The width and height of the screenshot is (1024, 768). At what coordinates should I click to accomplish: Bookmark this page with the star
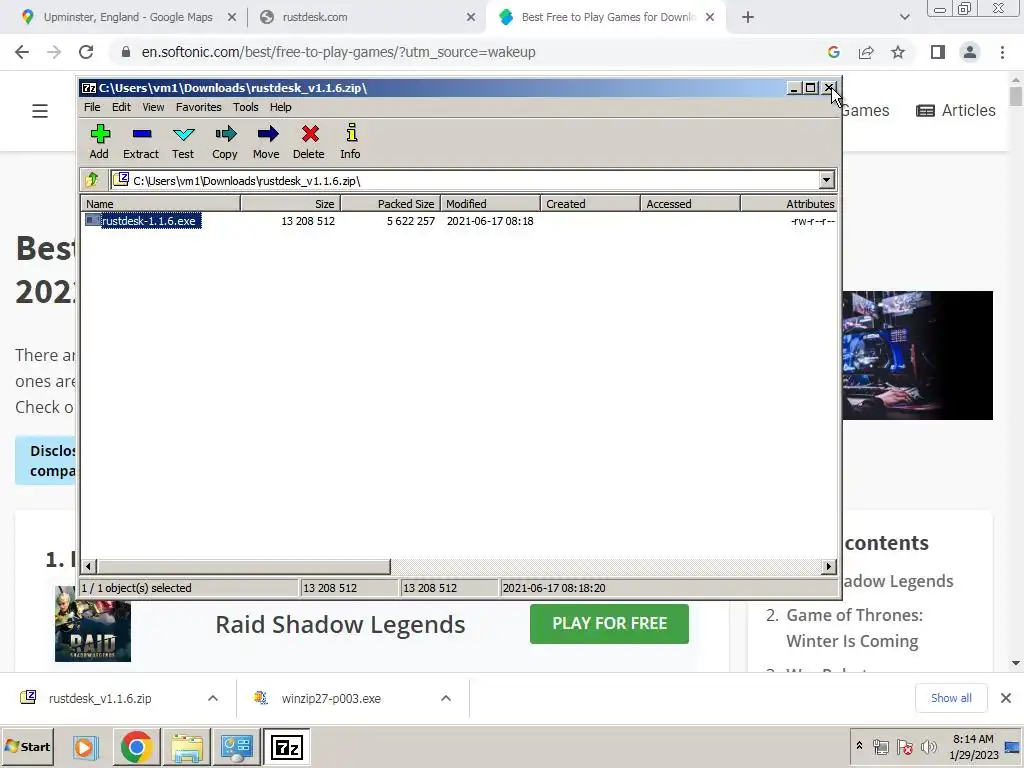pos(898,52)
